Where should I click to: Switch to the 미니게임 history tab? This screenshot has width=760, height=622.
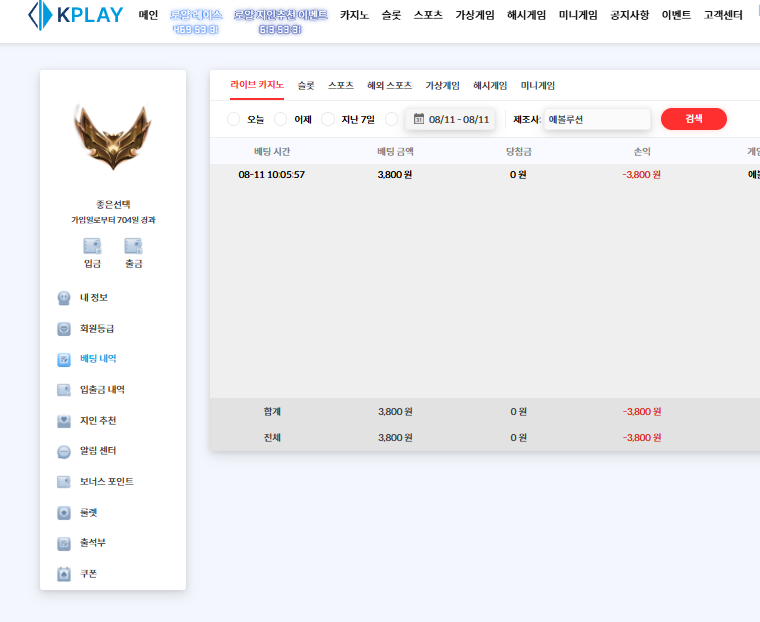(x=538, y=86)
